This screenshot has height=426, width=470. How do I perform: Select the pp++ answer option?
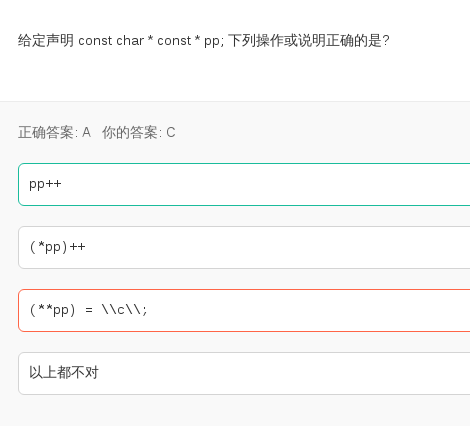point(244,184)
